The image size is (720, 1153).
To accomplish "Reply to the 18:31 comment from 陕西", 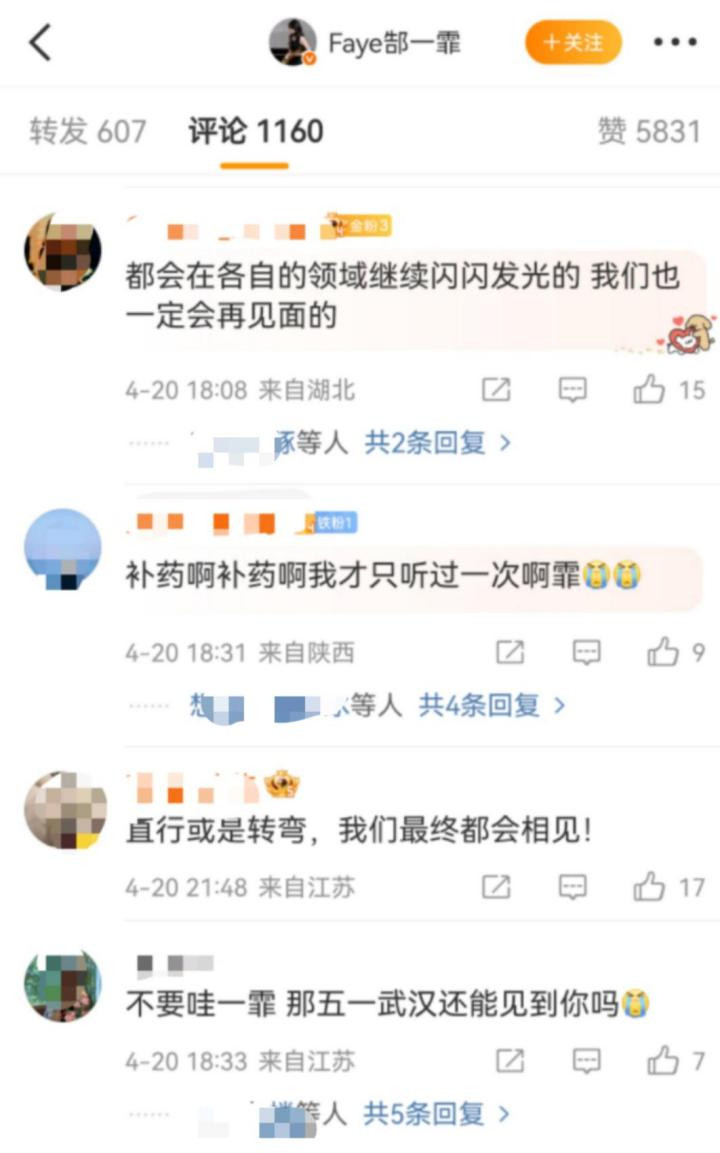I will point(586,652).
